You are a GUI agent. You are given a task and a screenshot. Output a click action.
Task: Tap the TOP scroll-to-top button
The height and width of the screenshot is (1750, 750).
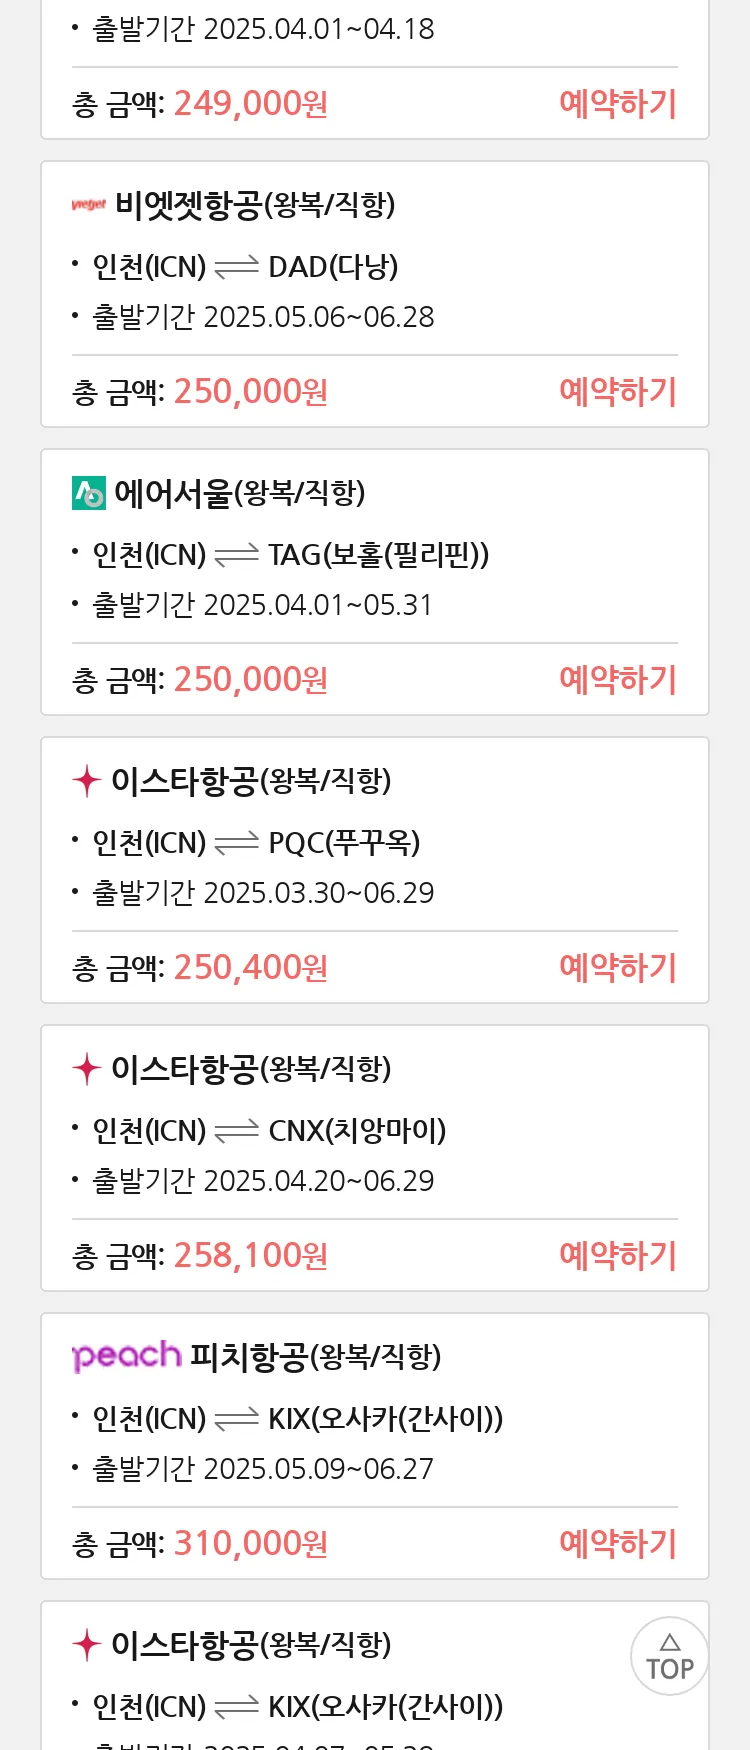[x=669, y=1656]
